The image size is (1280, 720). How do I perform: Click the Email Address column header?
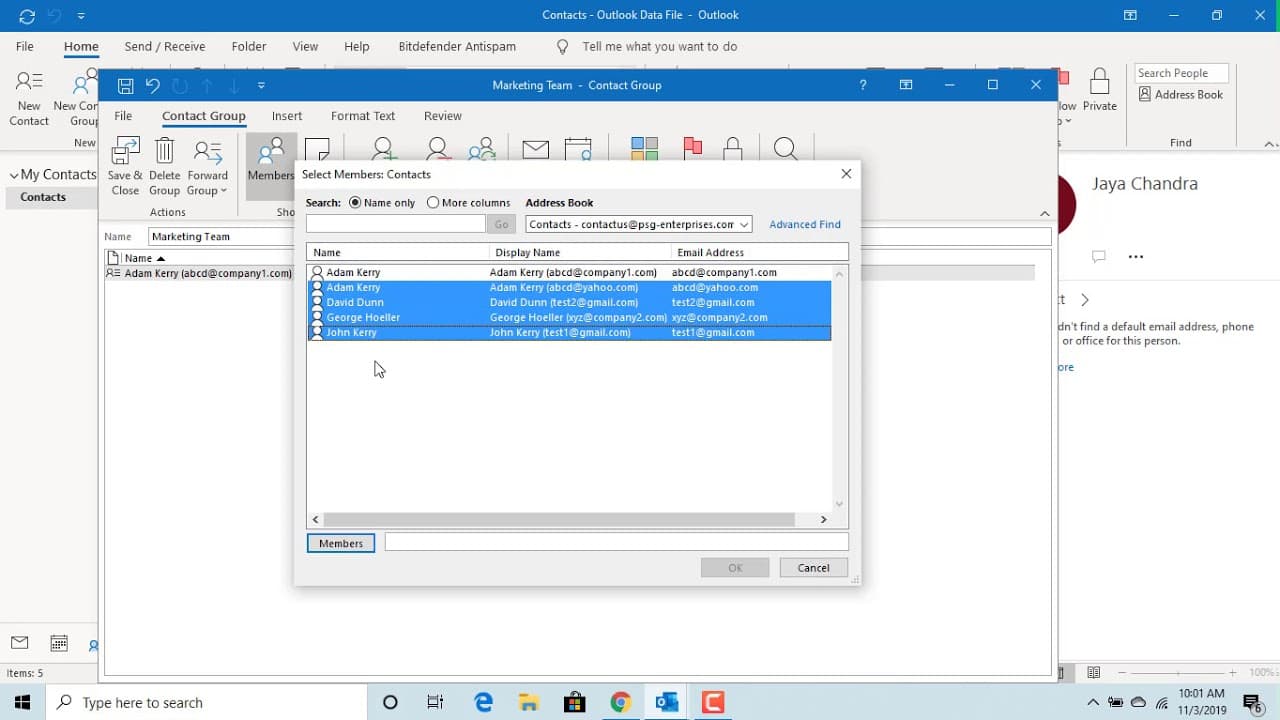pyautogui.click(x=760, y=253)
